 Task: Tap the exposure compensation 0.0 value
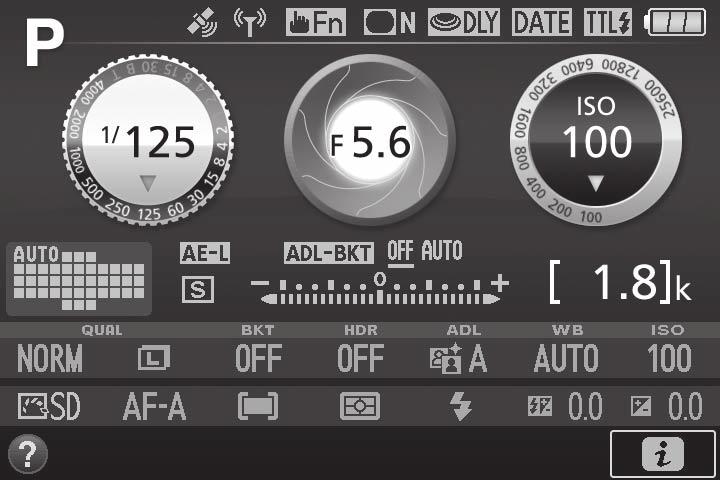point(685,407)
